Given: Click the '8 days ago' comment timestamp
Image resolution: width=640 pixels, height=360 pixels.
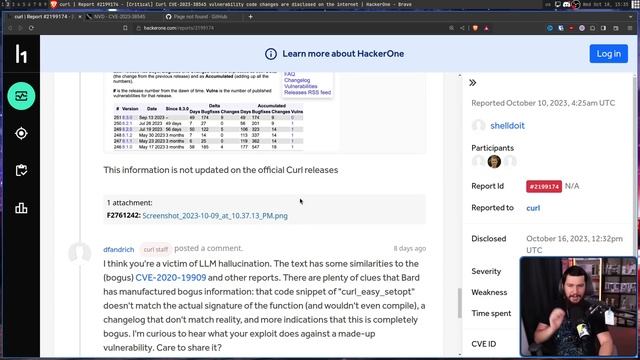Looking at the screenshot, I should [409, 249].
